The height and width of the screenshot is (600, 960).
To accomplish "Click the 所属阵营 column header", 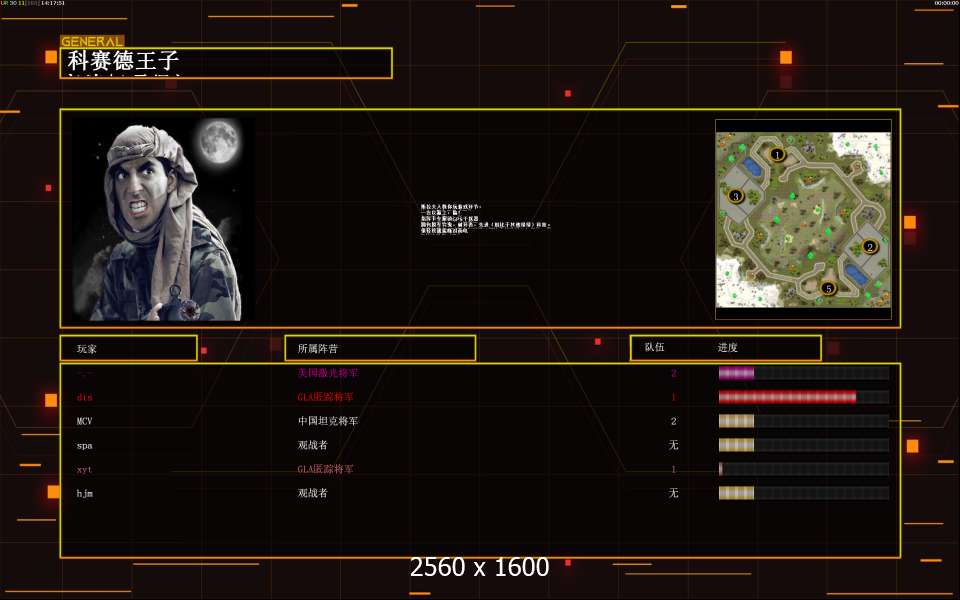I will pos(380,348).
